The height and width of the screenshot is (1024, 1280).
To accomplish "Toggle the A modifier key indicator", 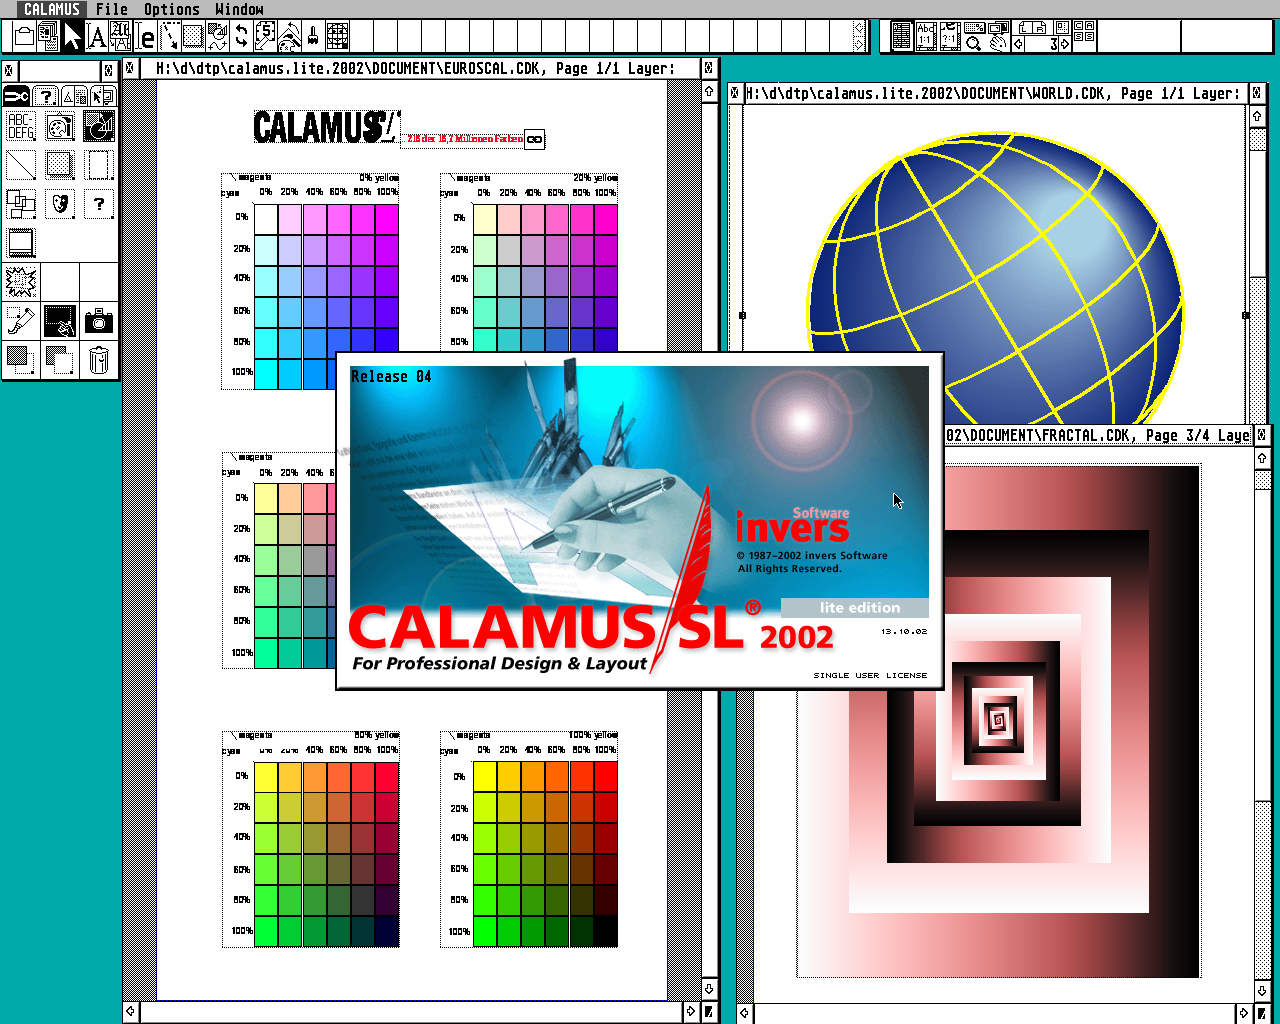I will point(1089,26).
